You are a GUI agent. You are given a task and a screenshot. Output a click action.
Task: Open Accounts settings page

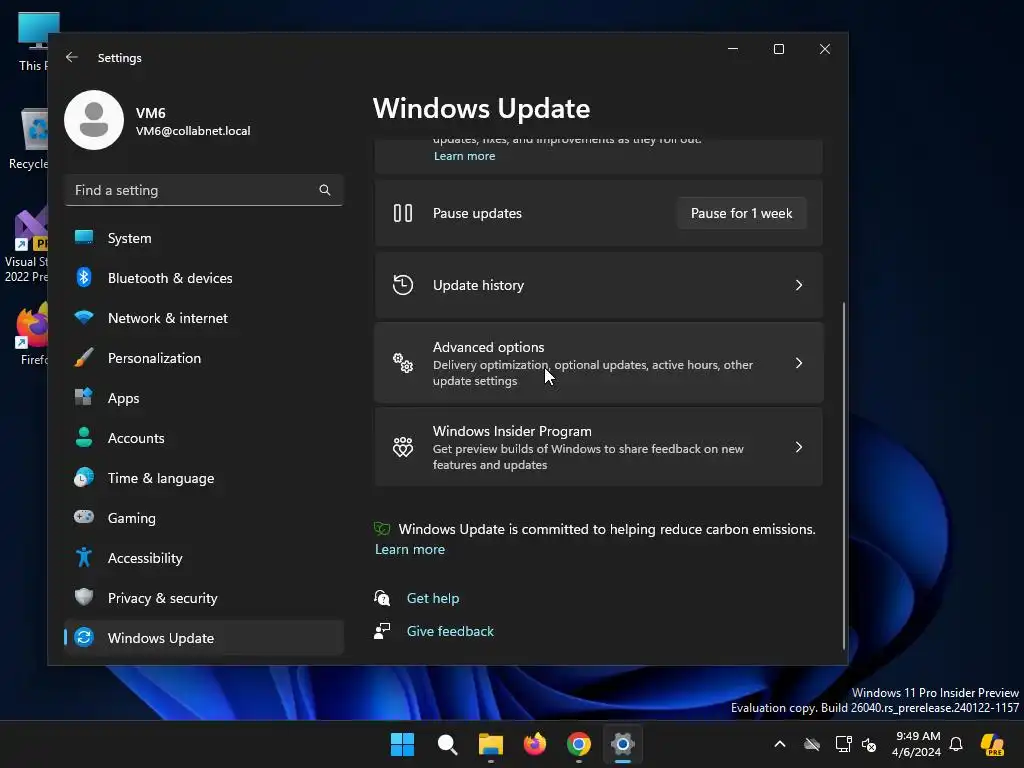(x=204, y=438)
